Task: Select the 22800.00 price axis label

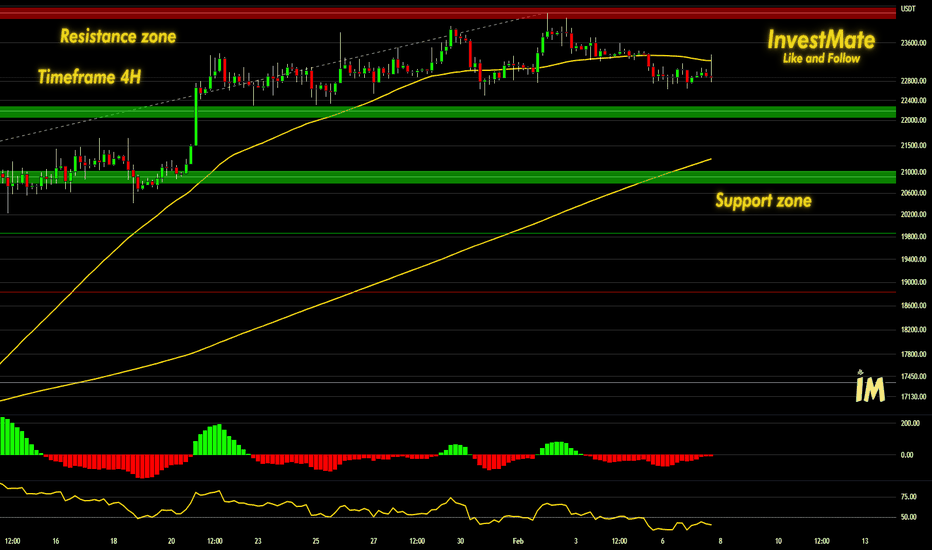Action: [914, 81]
